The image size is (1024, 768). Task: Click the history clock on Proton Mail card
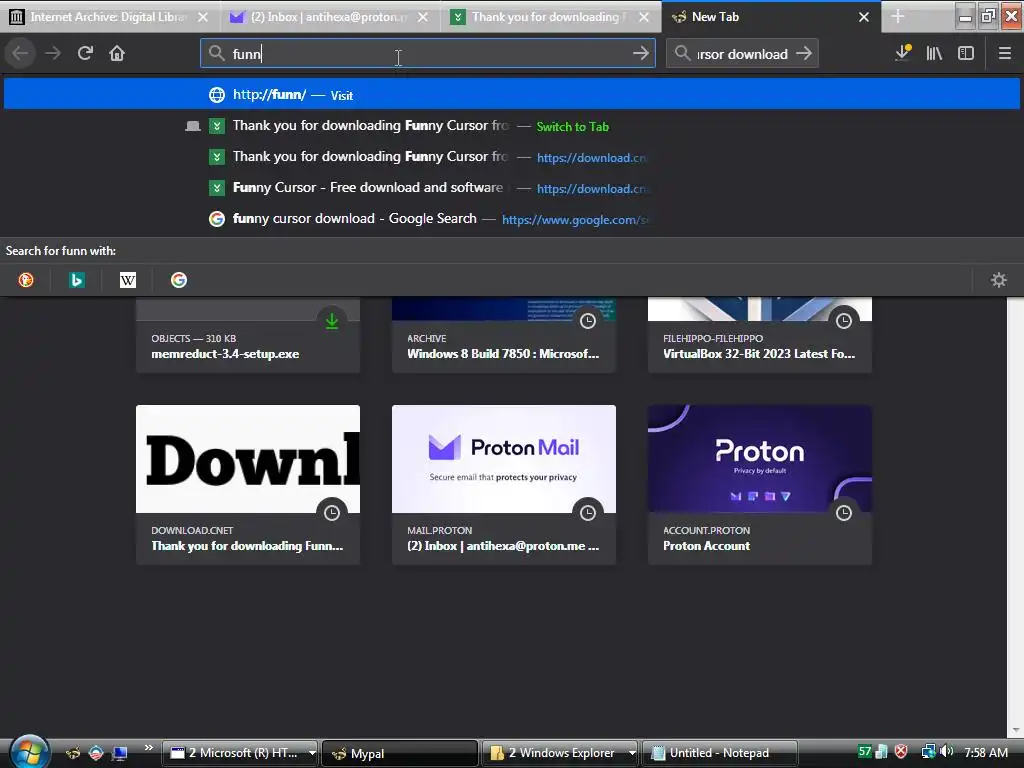point(588,513)
